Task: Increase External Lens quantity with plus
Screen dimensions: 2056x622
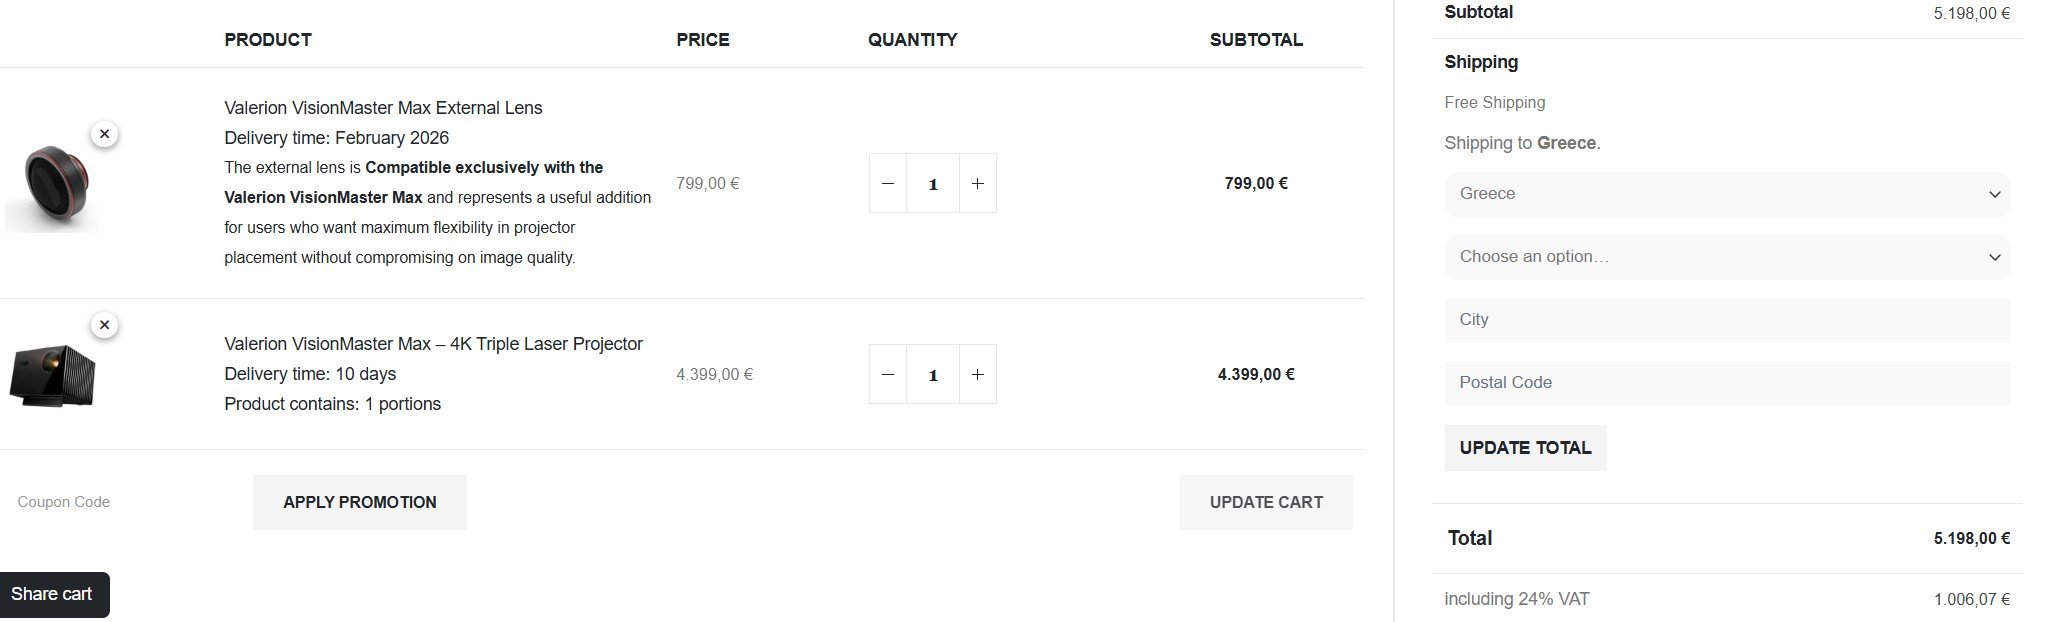Action: point(977,183)
